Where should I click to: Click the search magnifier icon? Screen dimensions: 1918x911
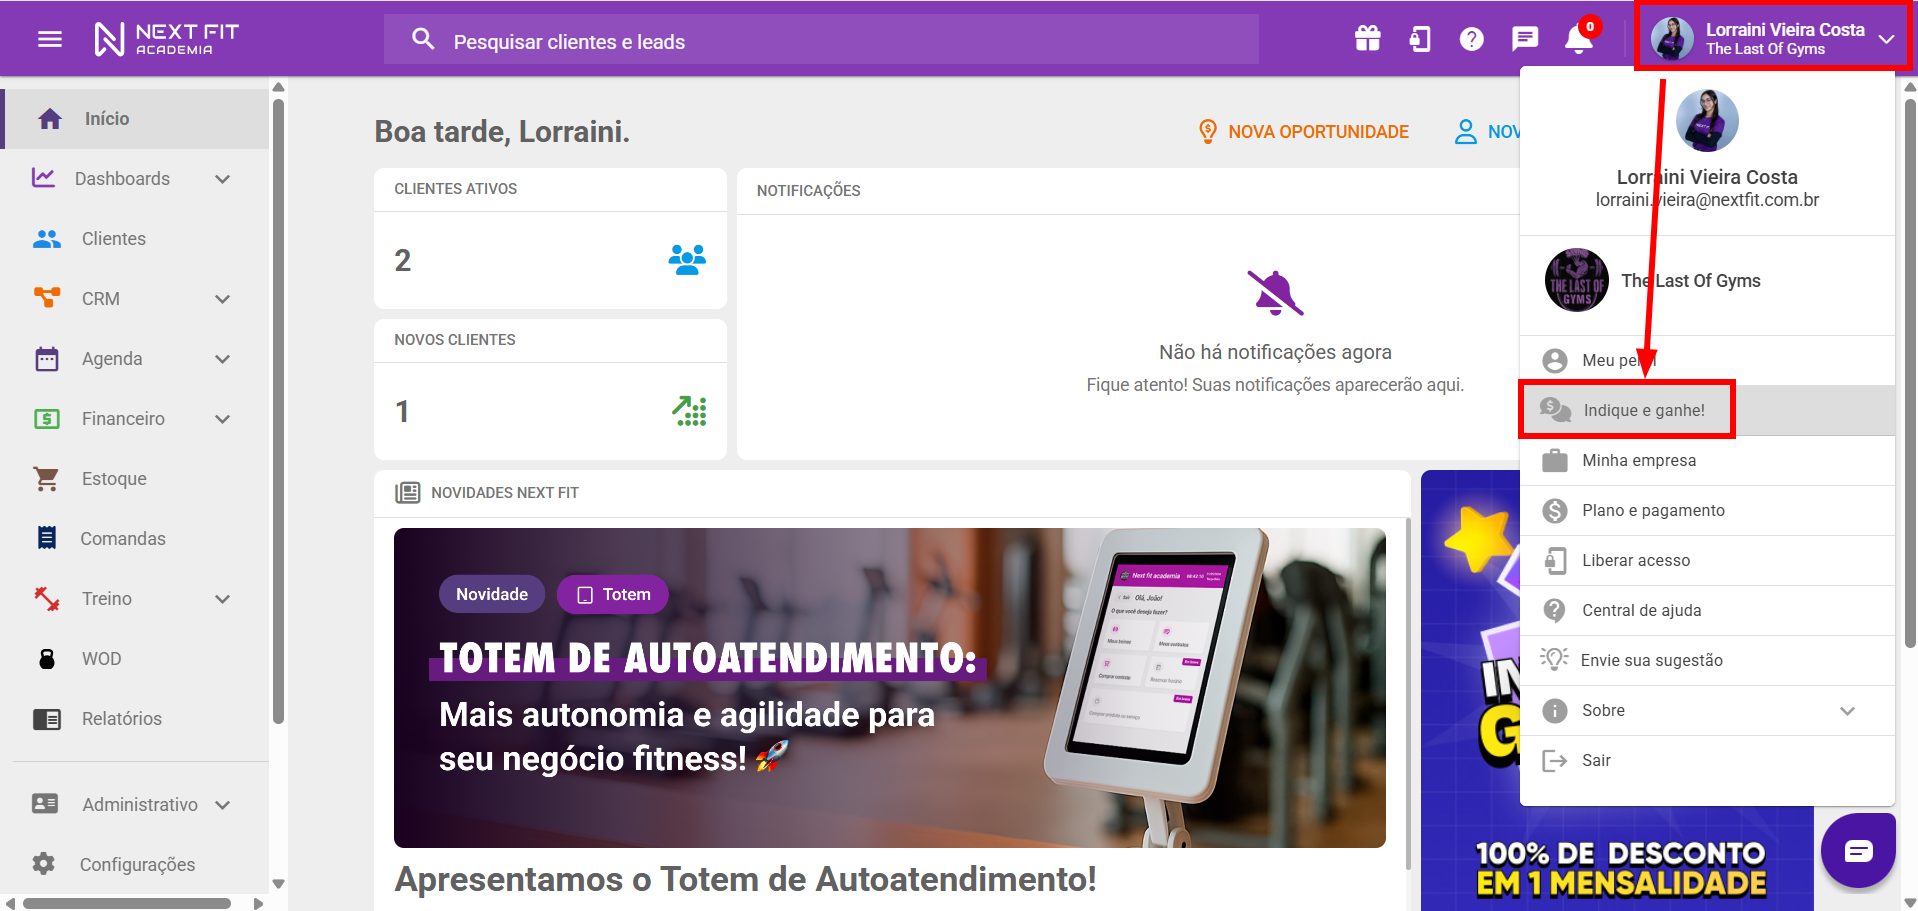pyautogui.click(x=423, y=39)
